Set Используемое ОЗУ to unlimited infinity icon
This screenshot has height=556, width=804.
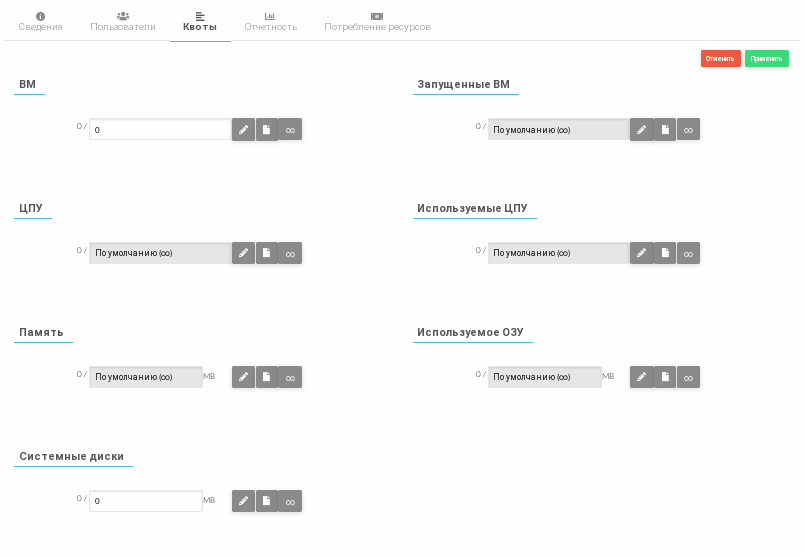point(688,377)
